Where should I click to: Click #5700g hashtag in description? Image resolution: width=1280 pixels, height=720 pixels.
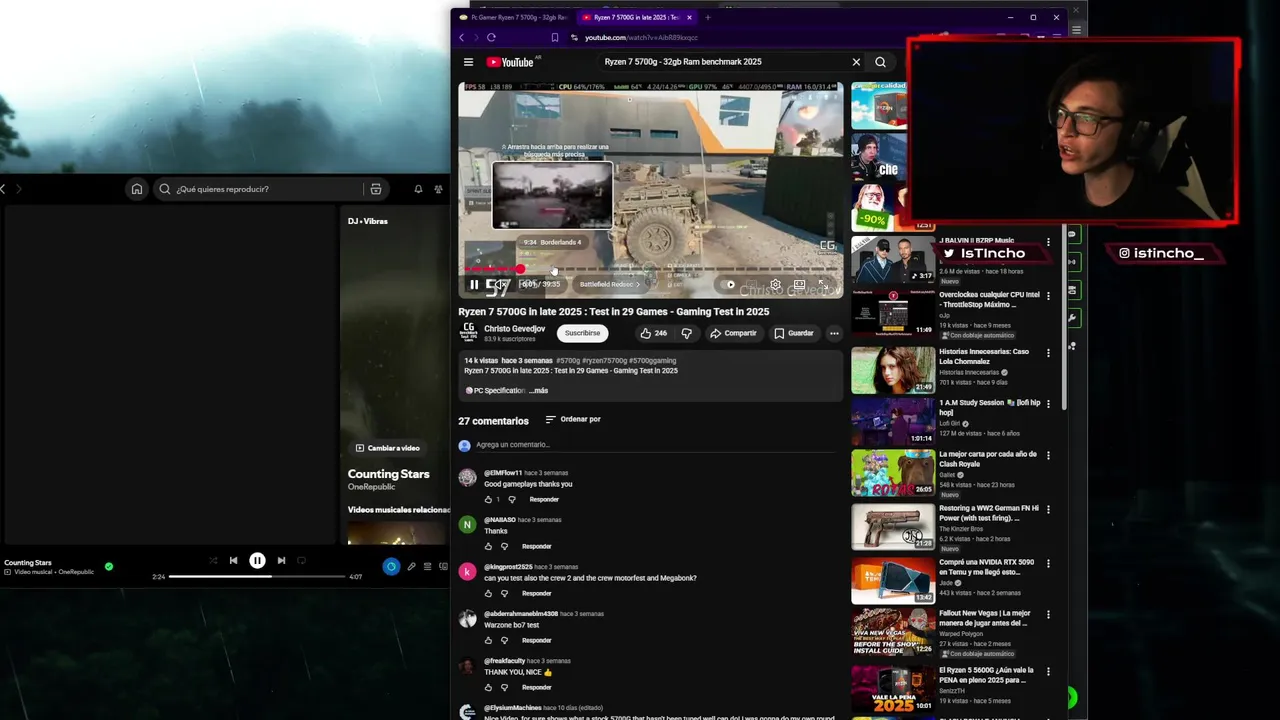pos(568,360)
